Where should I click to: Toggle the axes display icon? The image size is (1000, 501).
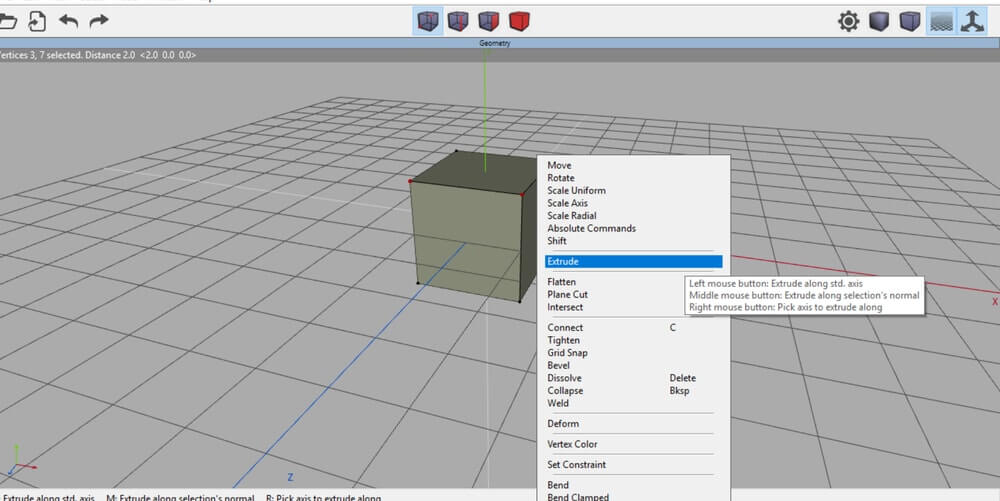[972, 21]
